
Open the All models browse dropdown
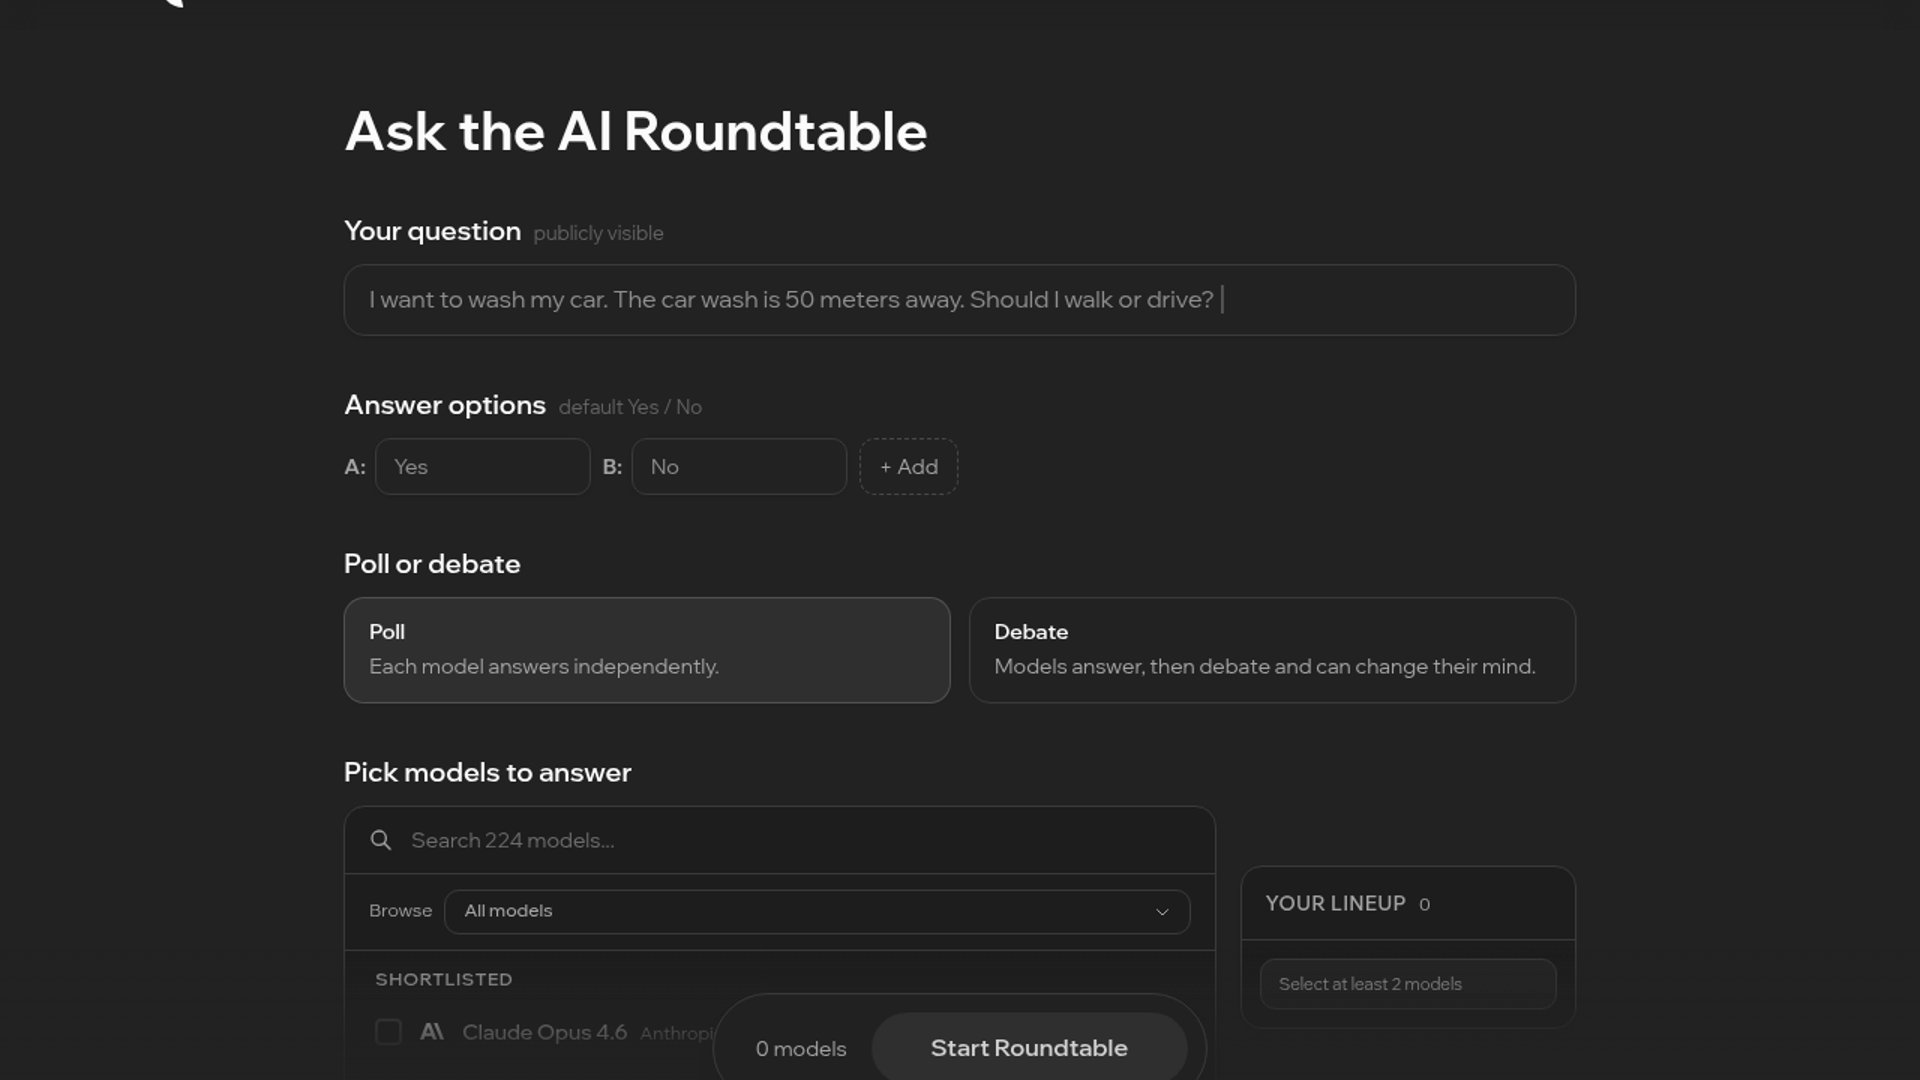(816, 911)
